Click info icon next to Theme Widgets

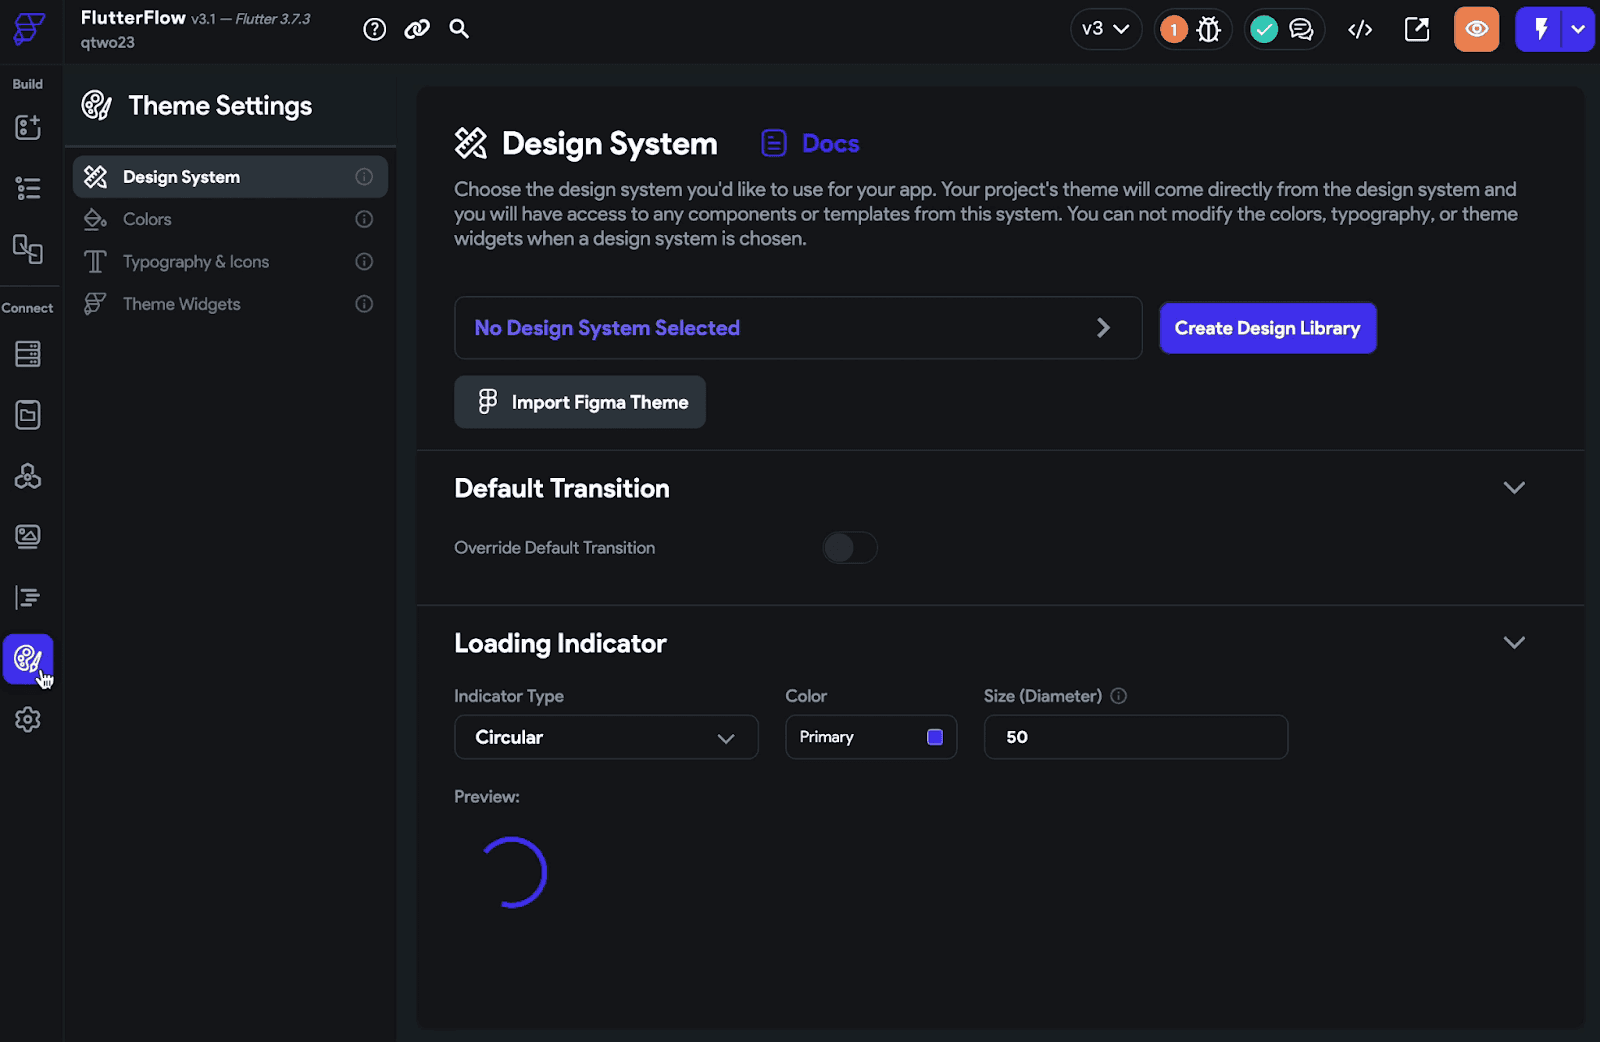(x=364, y=304)
